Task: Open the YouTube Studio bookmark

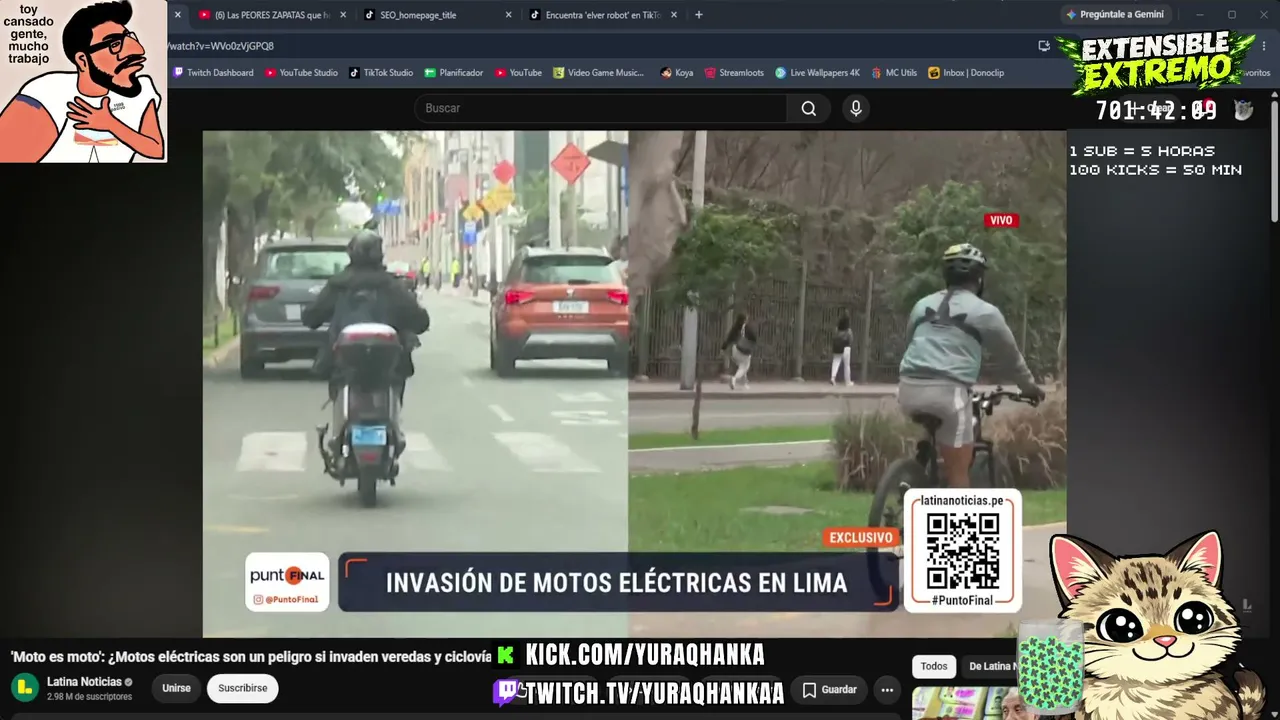Action: (x=301, y=73)
